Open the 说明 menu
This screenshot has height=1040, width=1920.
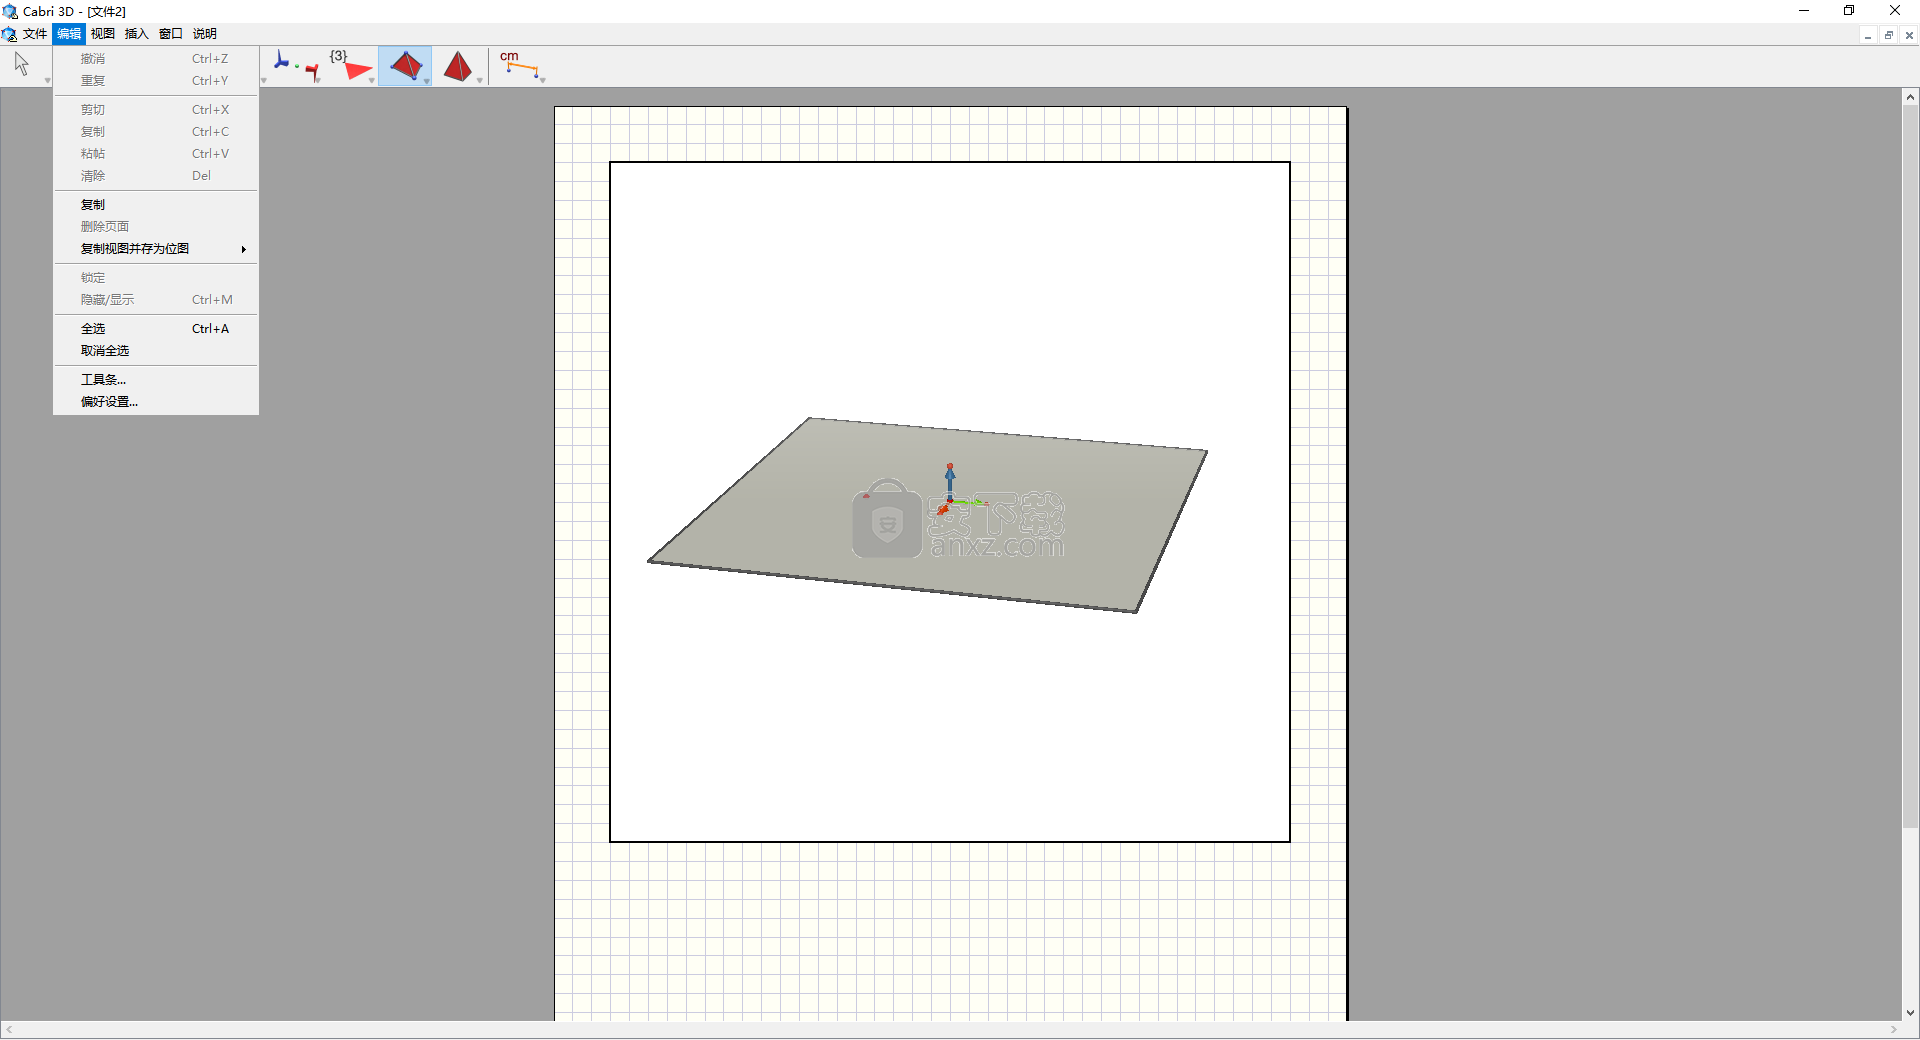coord(205,34)
